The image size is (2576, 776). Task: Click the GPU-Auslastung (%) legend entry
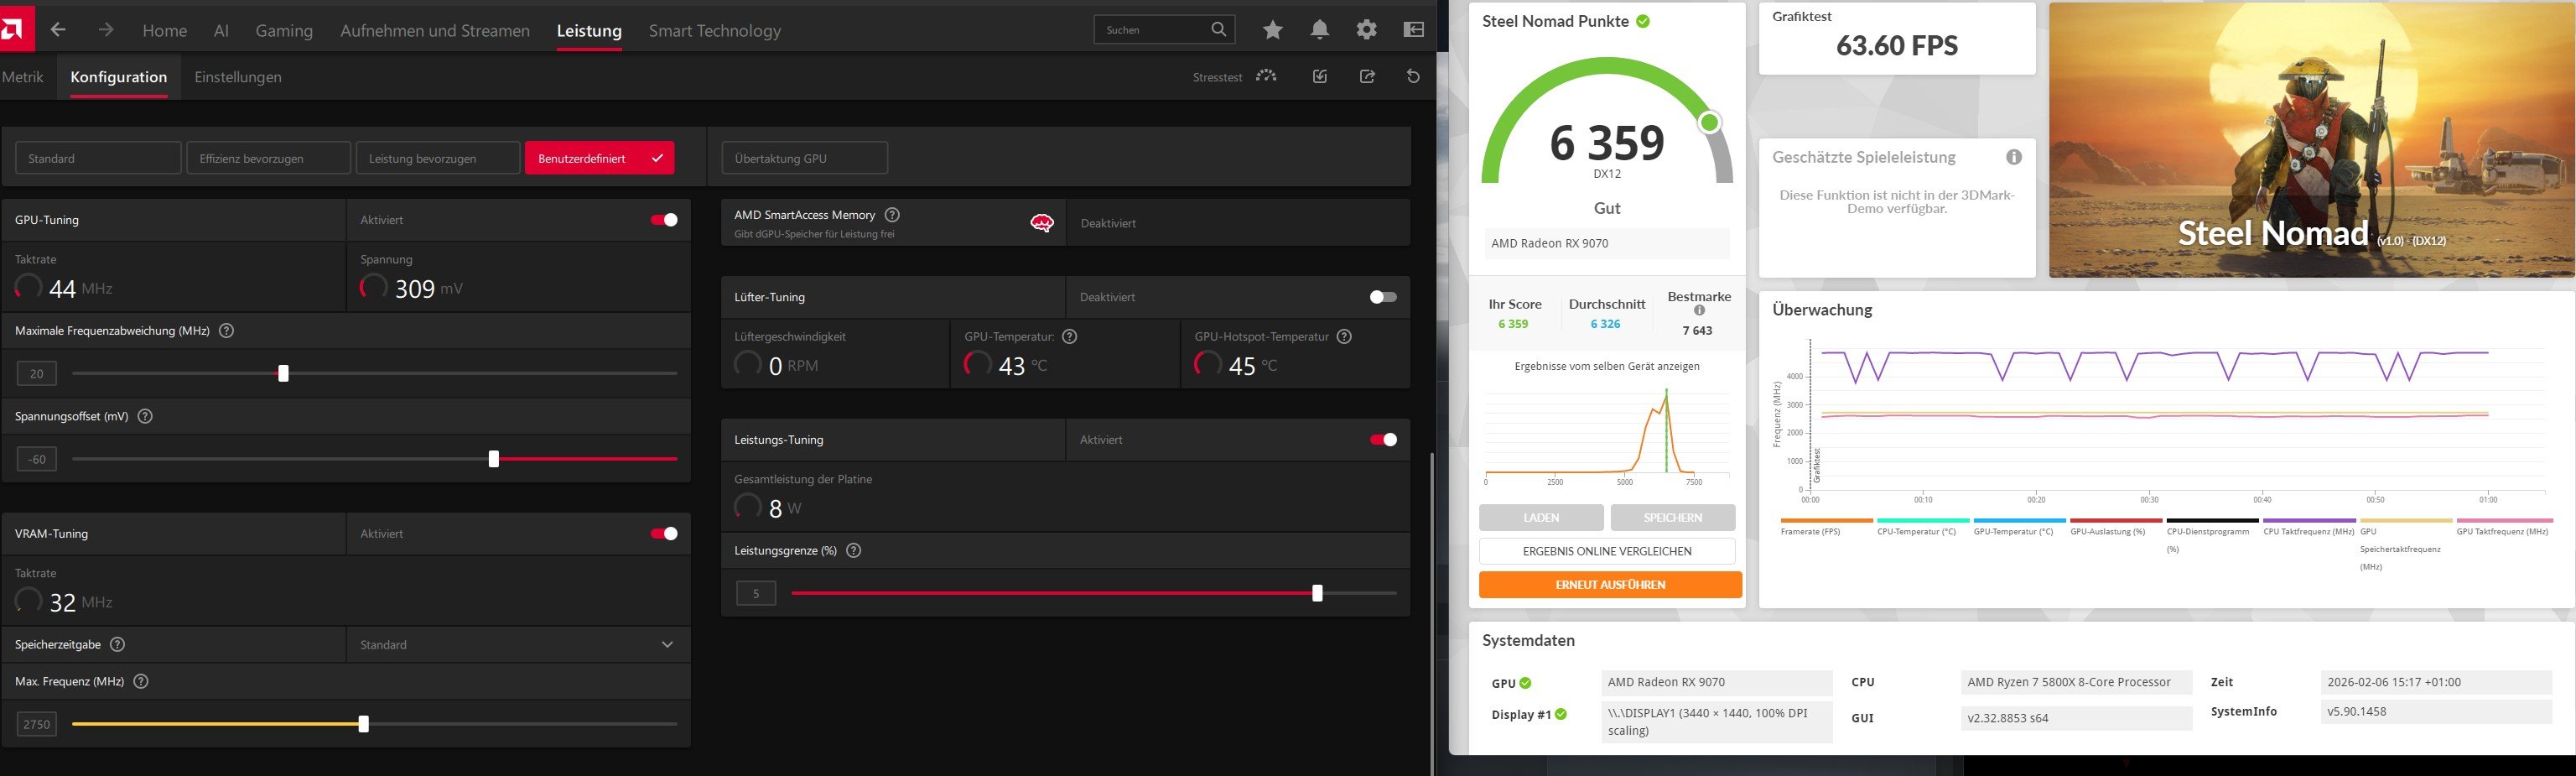(x=2116, y=527)
